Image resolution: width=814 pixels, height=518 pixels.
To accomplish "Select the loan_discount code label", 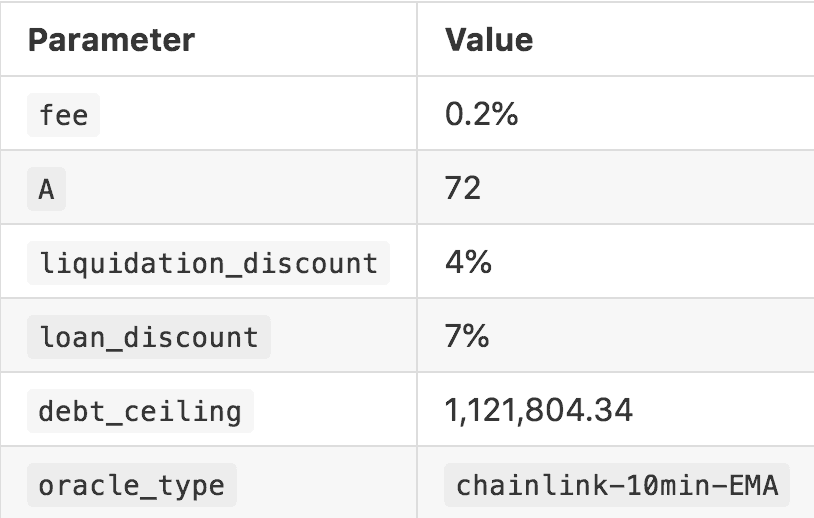I will point(148,337).
